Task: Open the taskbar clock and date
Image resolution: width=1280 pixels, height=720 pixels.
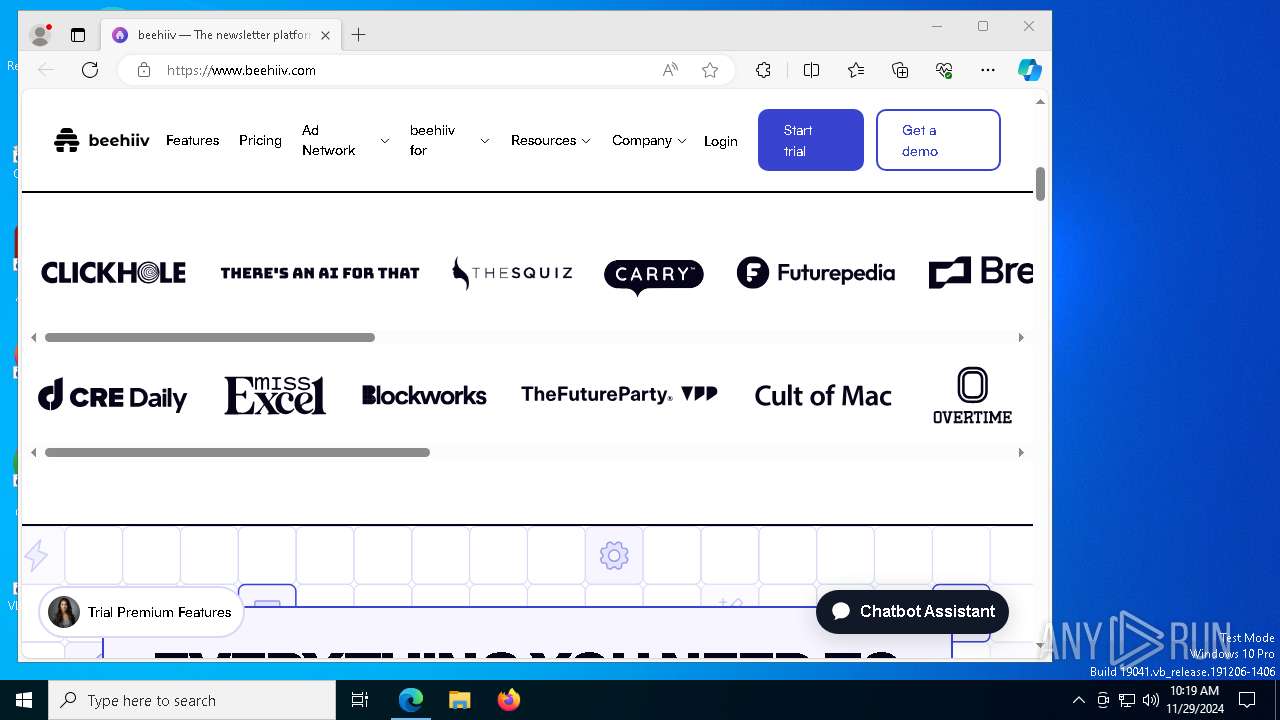Action: 1194,700
